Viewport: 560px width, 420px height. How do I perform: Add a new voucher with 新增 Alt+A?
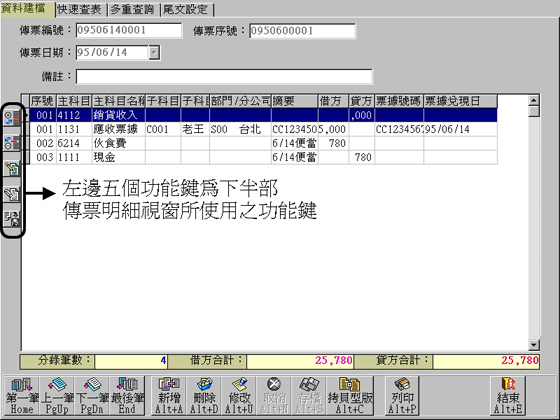click(x=169, y=395)
